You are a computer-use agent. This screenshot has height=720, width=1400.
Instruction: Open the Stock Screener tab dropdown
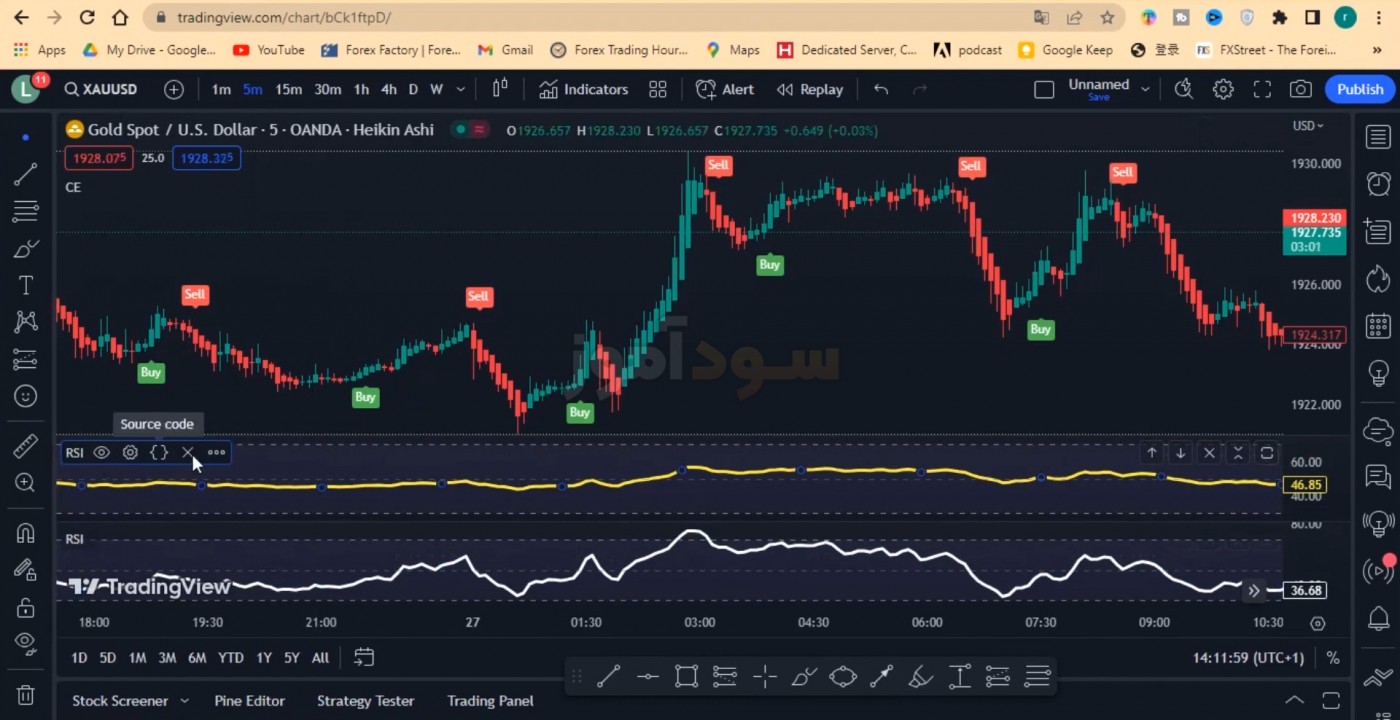coord(184,701)
